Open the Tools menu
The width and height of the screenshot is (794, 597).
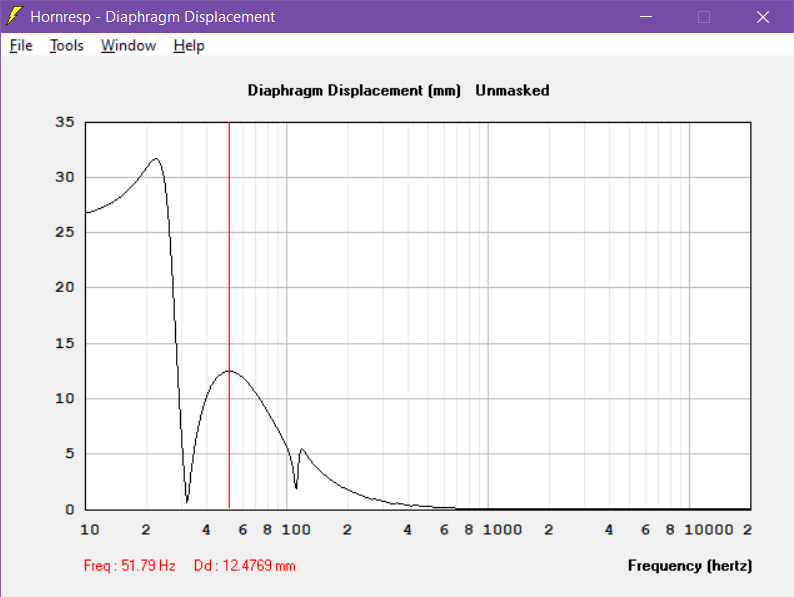pyautogui.click(x=66, y=46)
